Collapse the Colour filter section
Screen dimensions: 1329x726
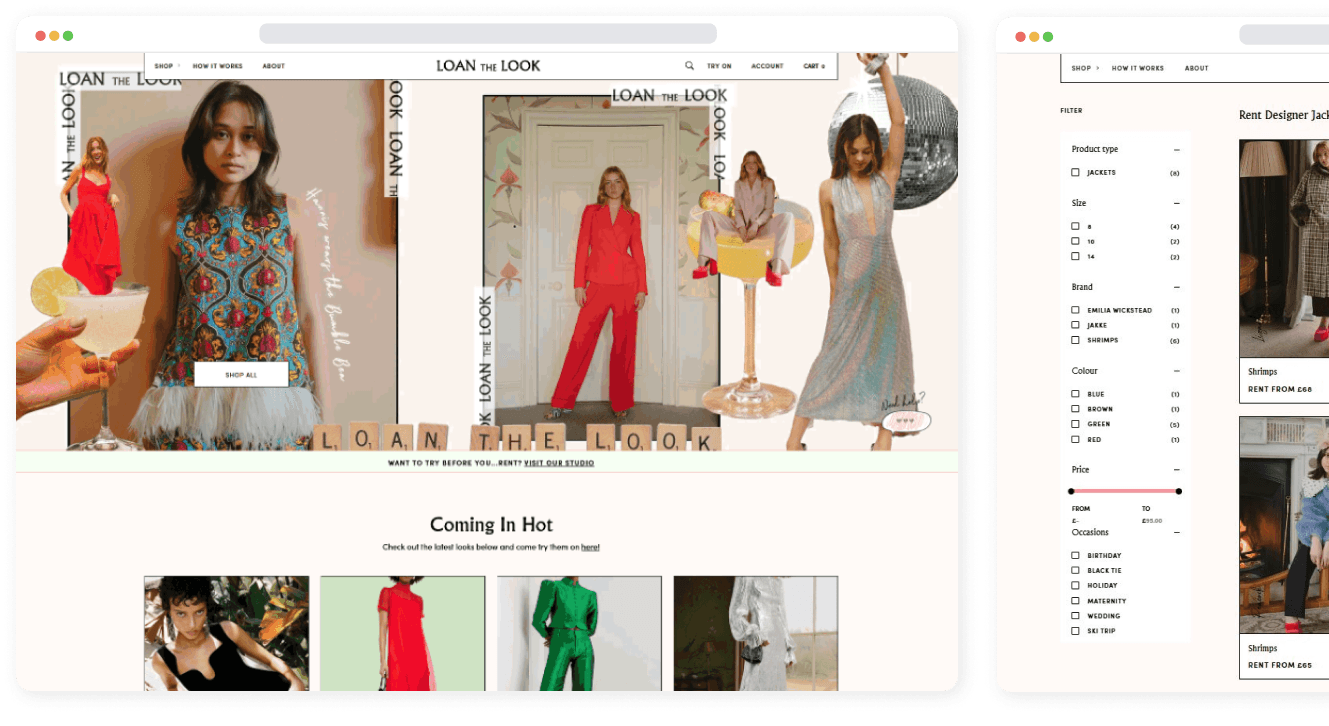[1177, 370]
